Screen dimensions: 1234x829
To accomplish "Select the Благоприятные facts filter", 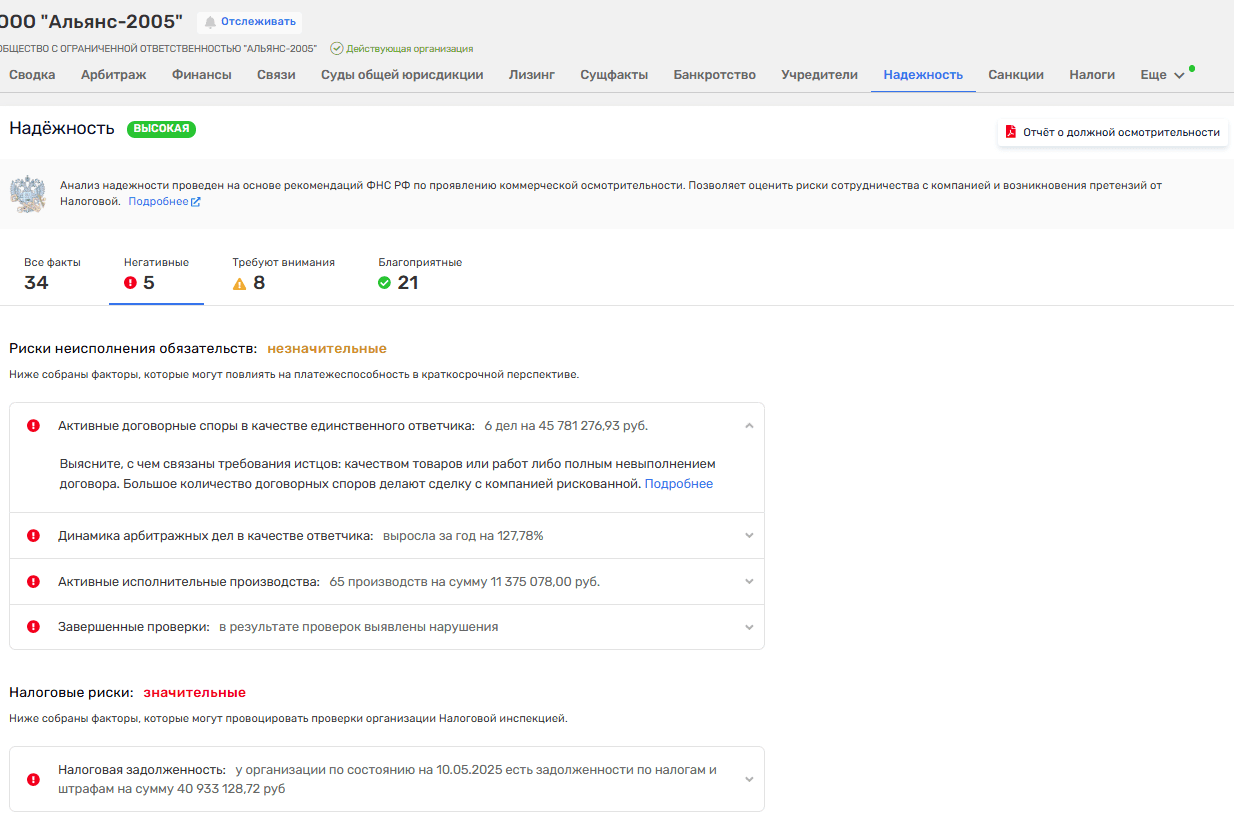I will tap(419, 274).
